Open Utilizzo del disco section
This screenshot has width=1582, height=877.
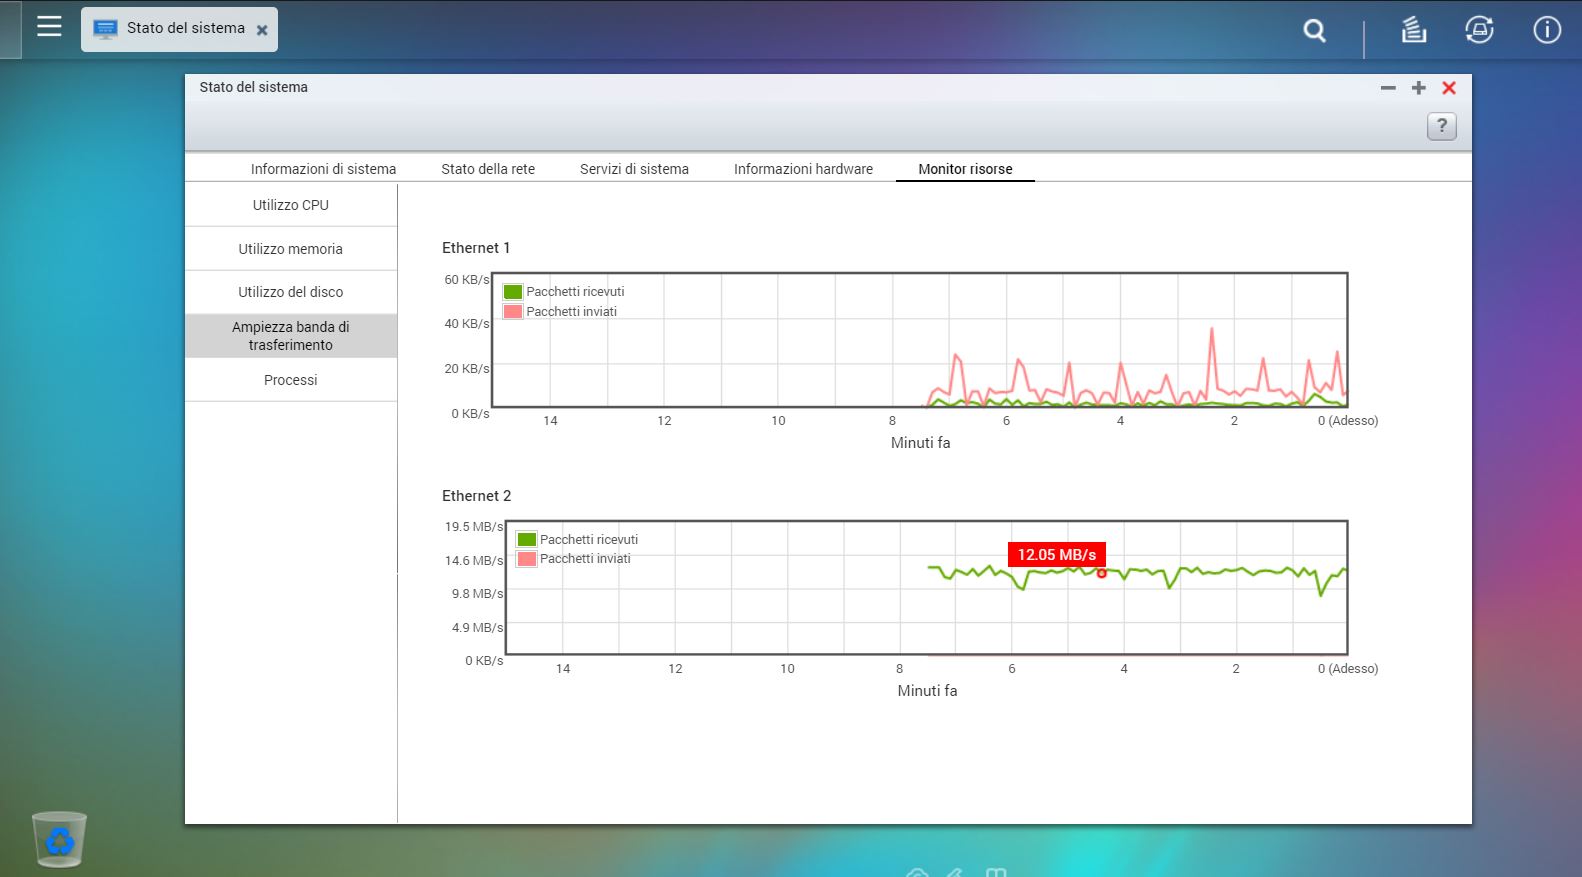click(x=290, y=292)
